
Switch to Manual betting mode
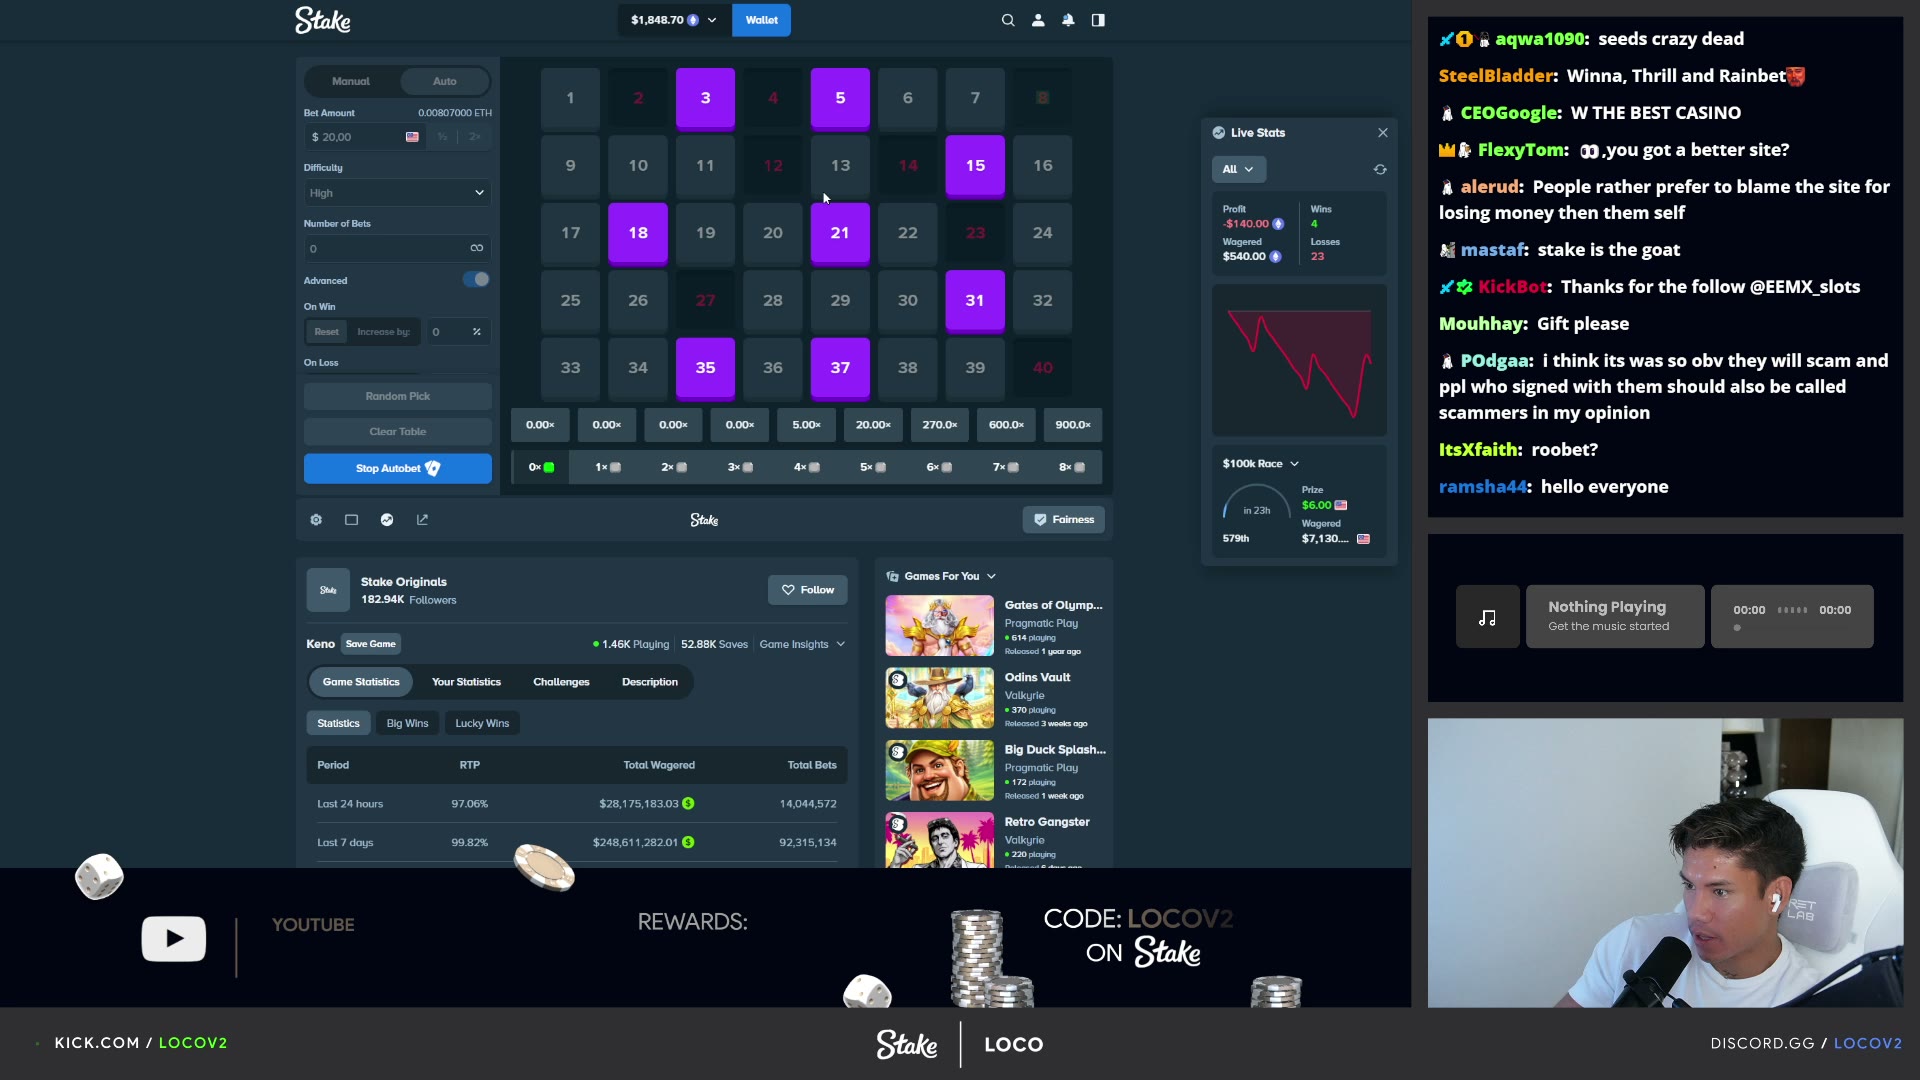click(351, 81)
